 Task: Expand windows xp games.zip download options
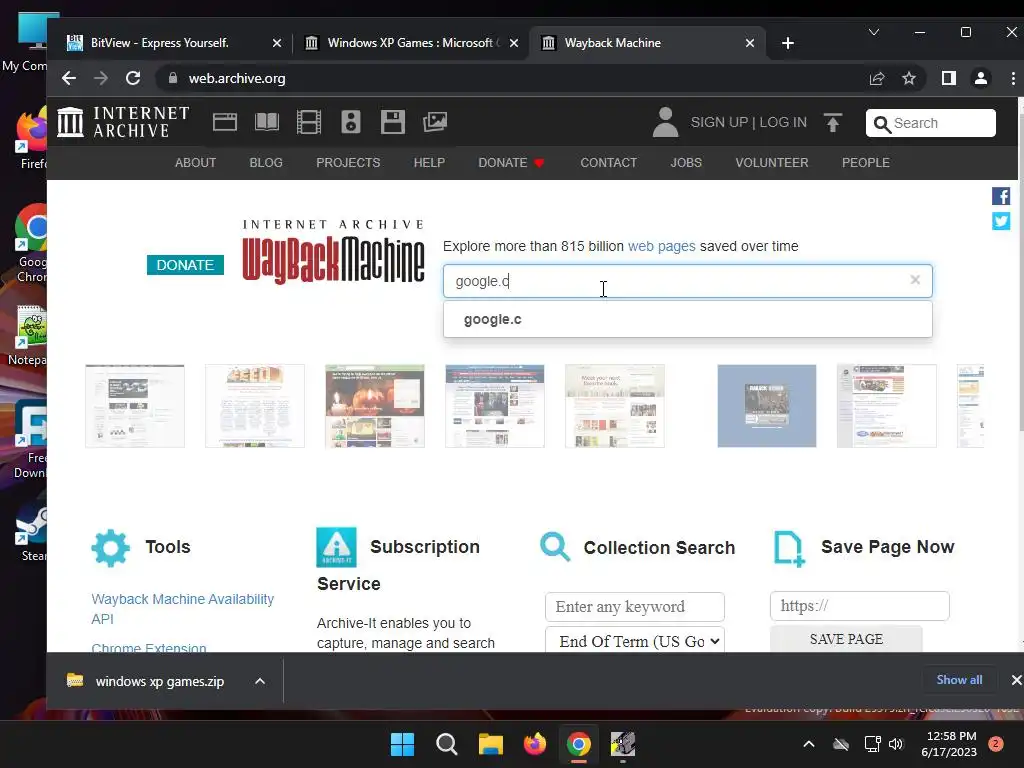coord(260,681)
